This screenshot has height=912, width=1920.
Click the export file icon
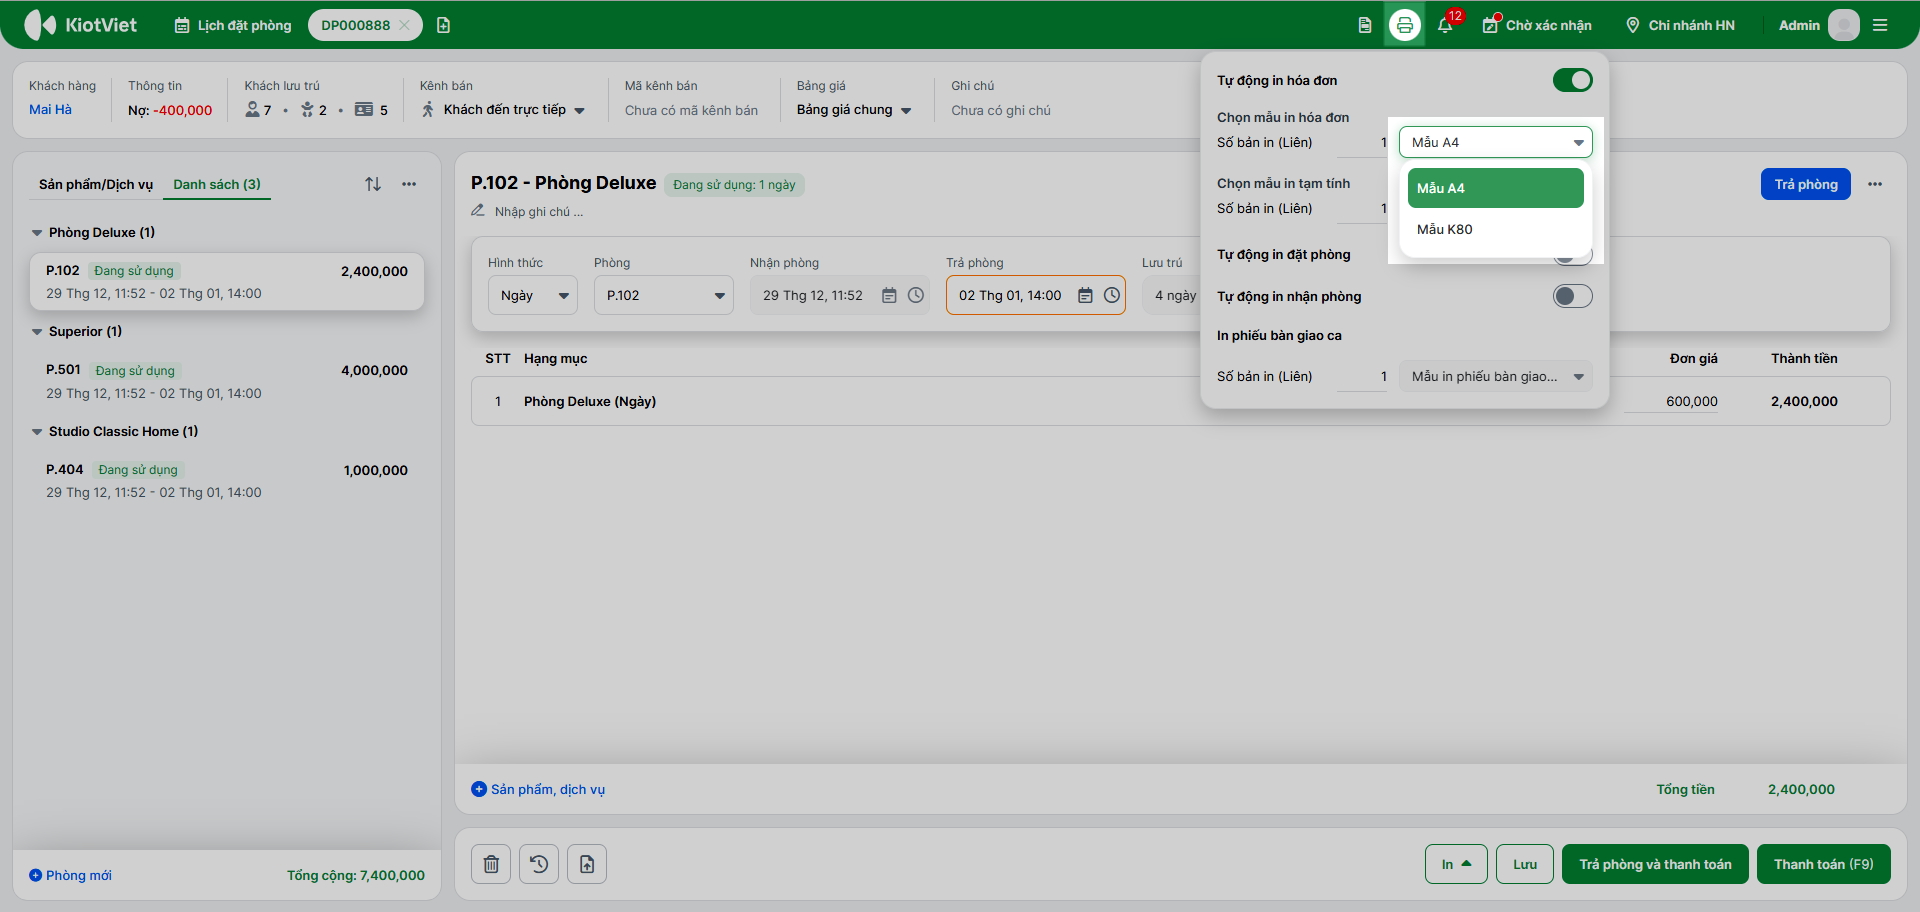click(587, 864)
